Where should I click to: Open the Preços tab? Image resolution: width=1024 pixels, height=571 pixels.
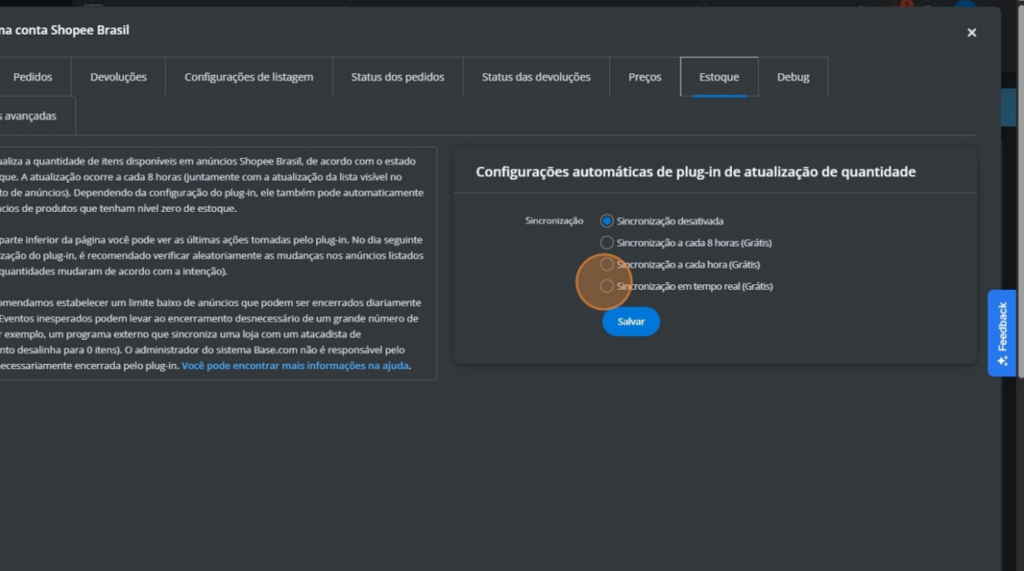[x=644, y=77]
